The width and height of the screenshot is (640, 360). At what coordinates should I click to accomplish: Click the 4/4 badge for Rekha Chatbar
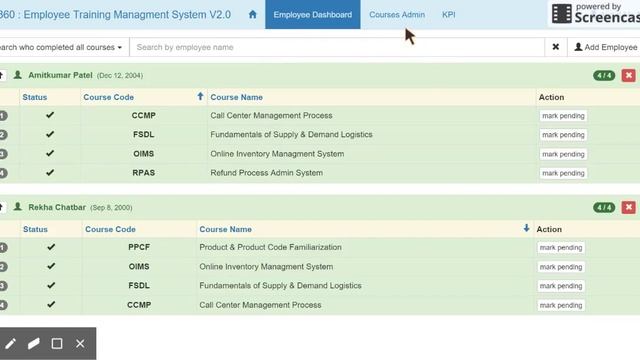[604, 207]
